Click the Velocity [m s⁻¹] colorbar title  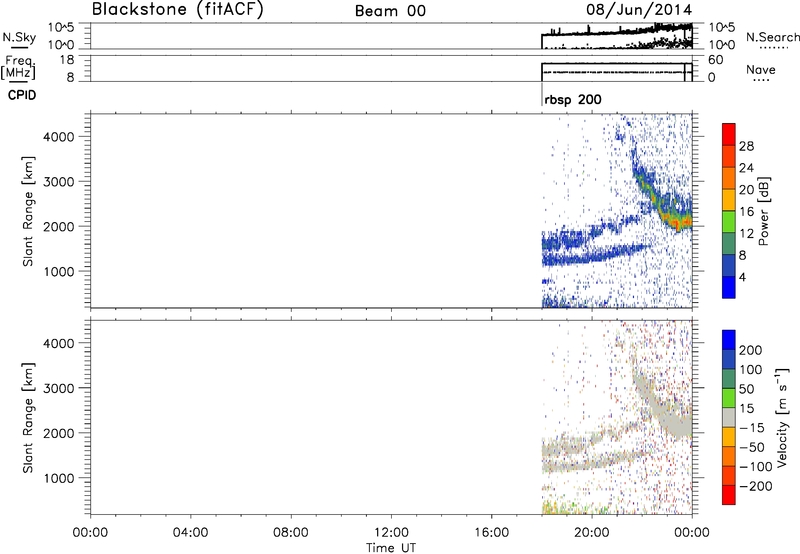[x=782, y=417]
